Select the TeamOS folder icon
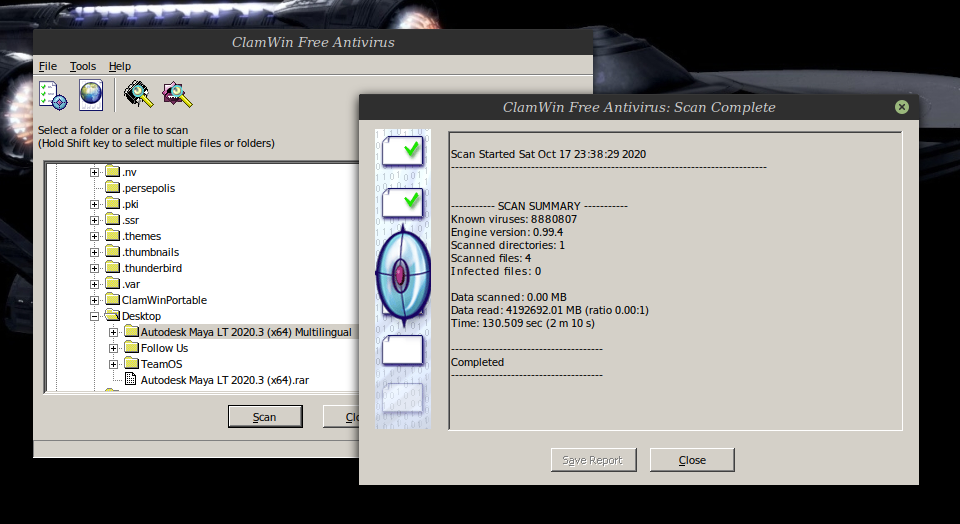This screenshot has width=960, height=524. coord(131,362)
